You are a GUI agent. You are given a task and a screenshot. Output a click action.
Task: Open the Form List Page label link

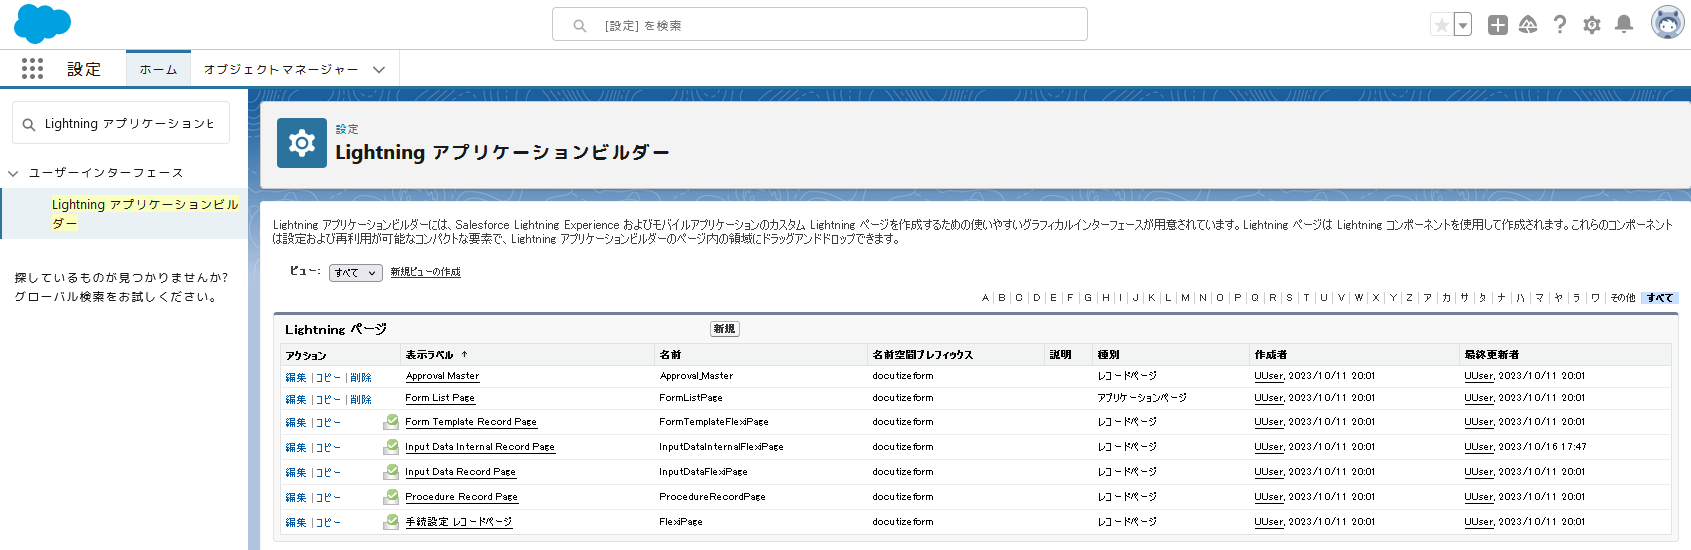pos(440,398)
